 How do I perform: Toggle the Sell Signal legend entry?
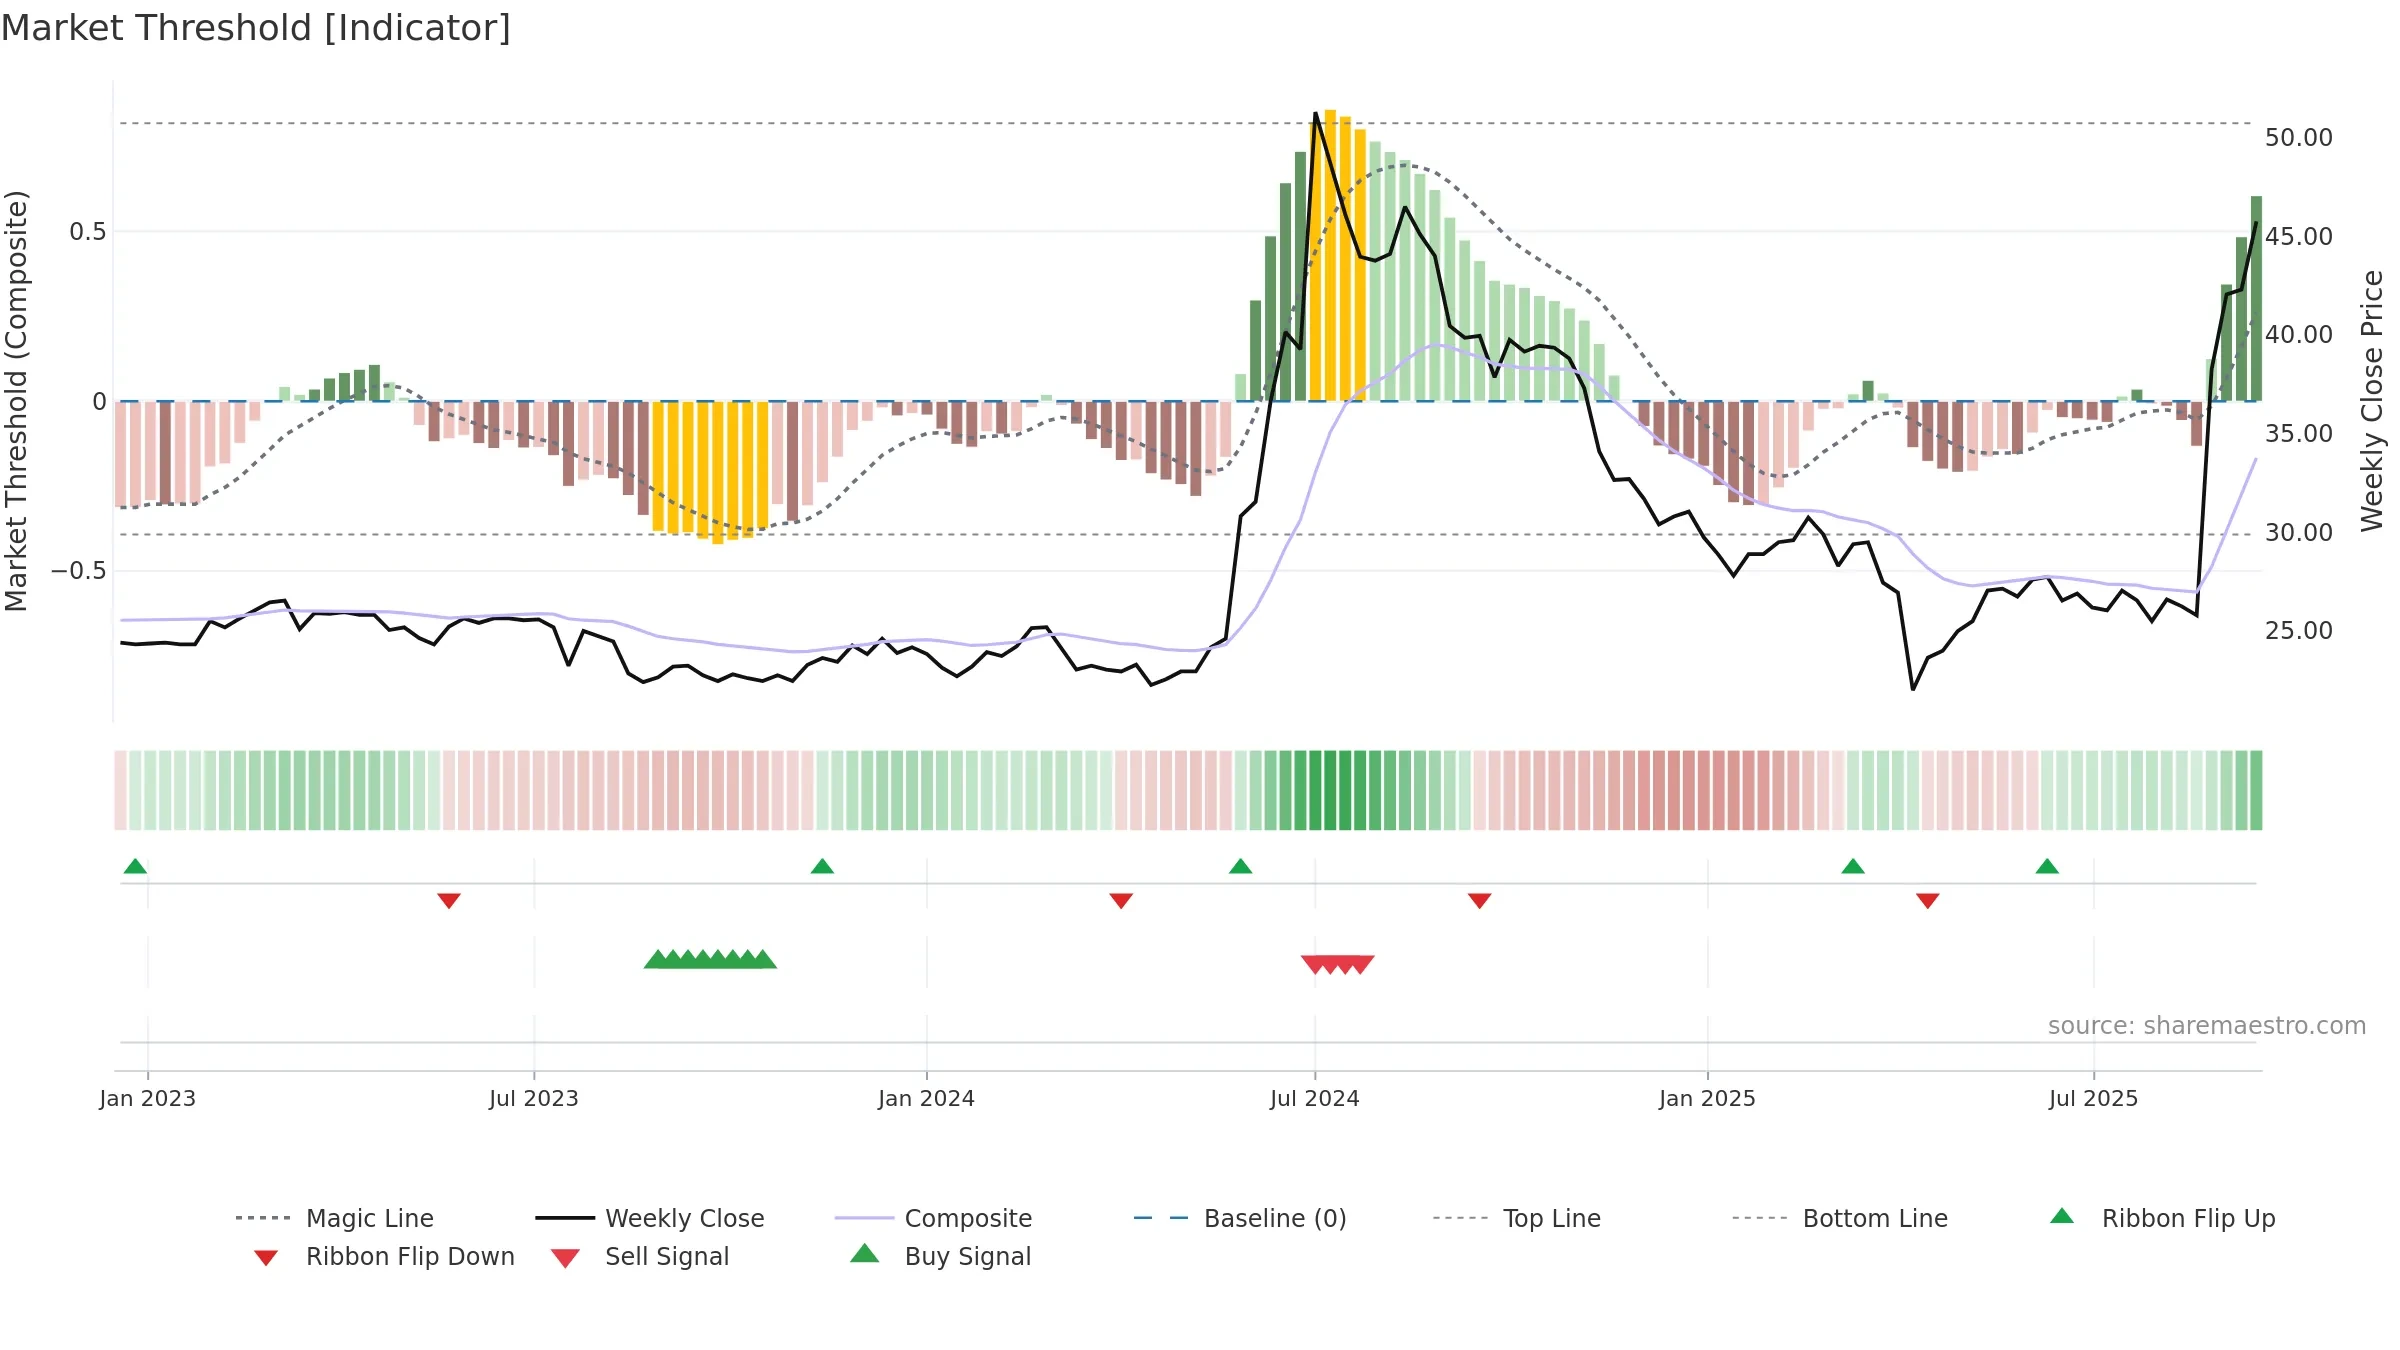[x=640, y=1256]
